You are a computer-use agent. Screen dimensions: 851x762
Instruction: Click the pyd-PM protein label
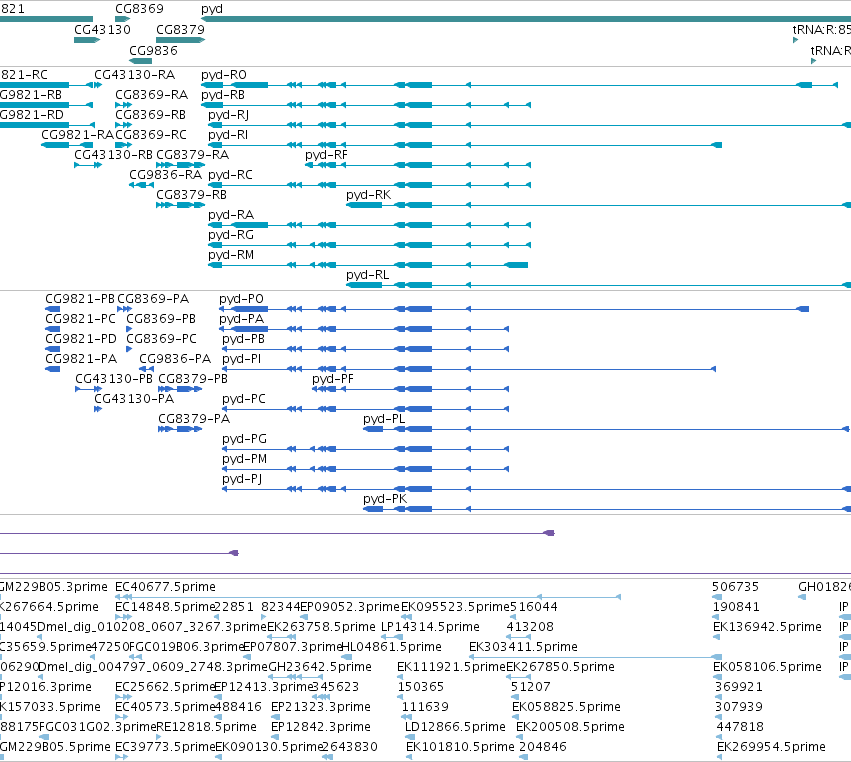pyautogui.click(x=245, y=459)
